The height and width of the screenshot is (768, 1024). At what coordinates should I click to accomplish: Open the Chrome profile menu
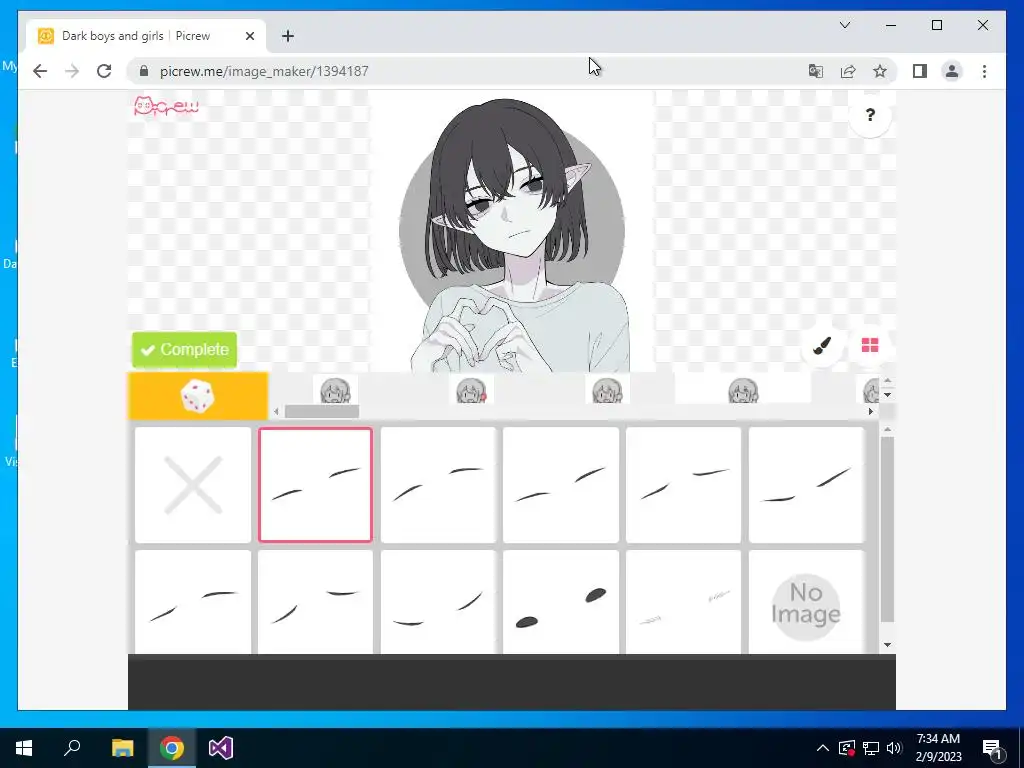pyautogui.click(x=952, y=71)
